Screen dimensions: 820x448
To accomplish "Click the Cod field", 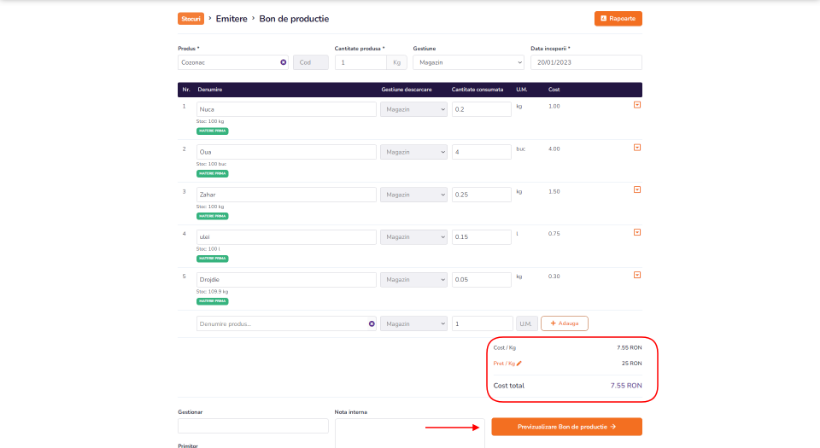I will (311, 62).
